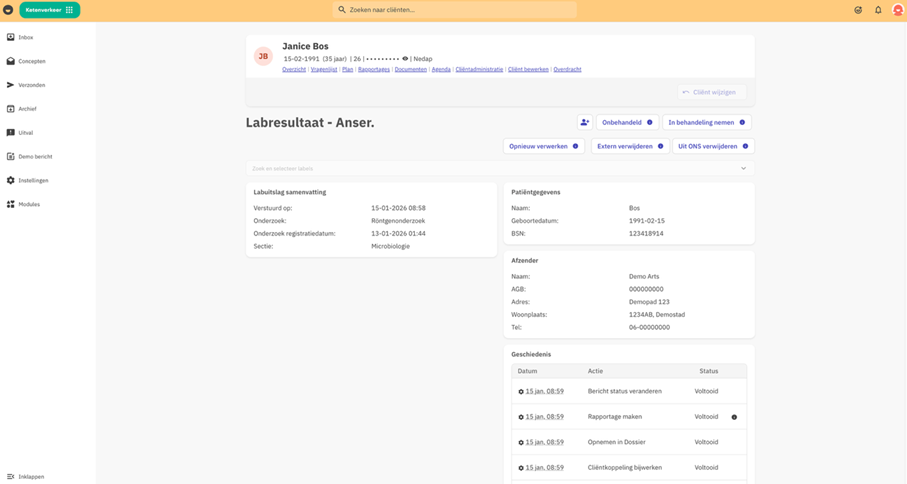Screen dimensions: 907x484
Task: Open the Overzicht client link
Action: (294, 69)
